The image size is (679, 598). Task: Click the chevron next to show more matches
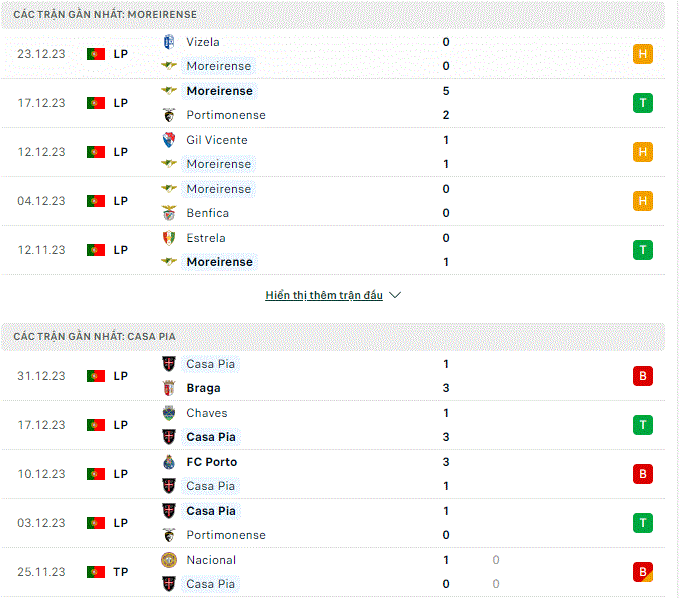click(395, 295)
